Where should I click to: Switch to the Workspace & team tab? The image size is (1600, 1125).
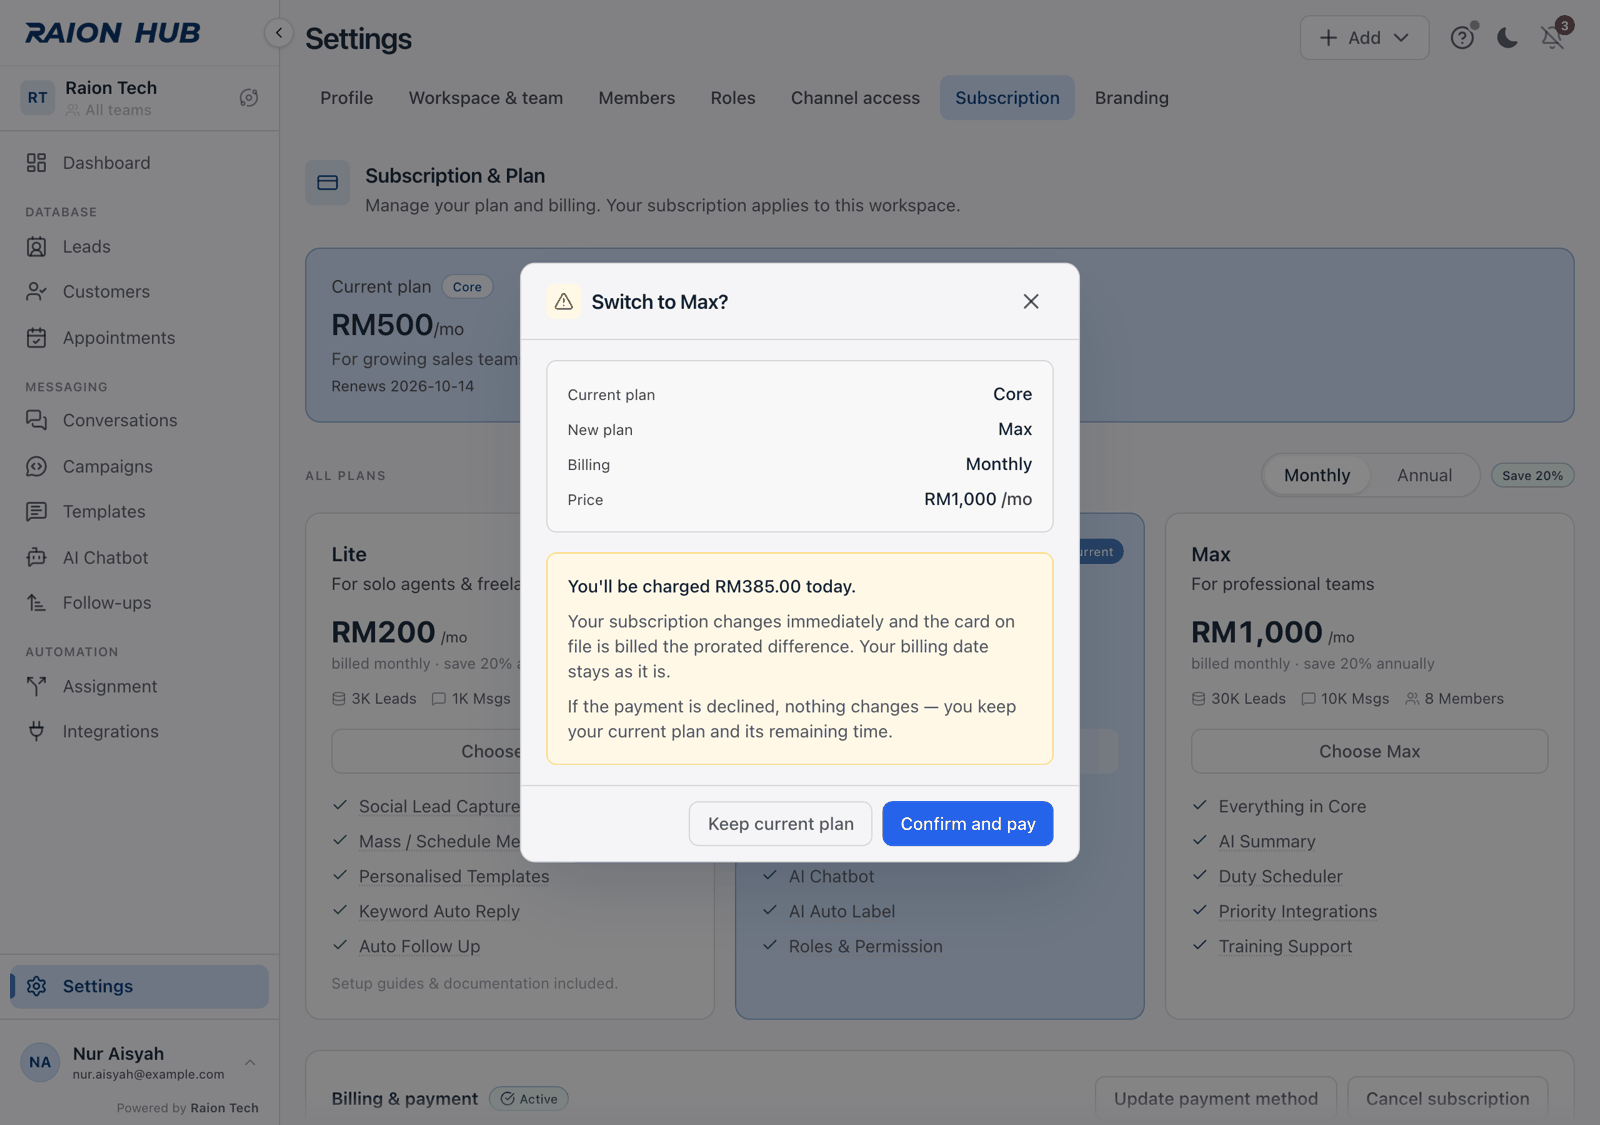486,98
